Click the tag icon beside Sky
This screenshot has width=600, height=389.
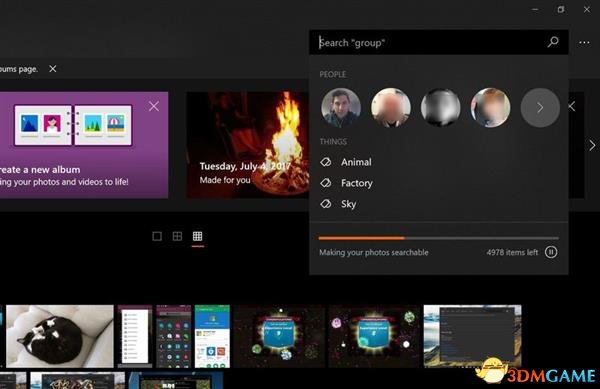(326, 204)
